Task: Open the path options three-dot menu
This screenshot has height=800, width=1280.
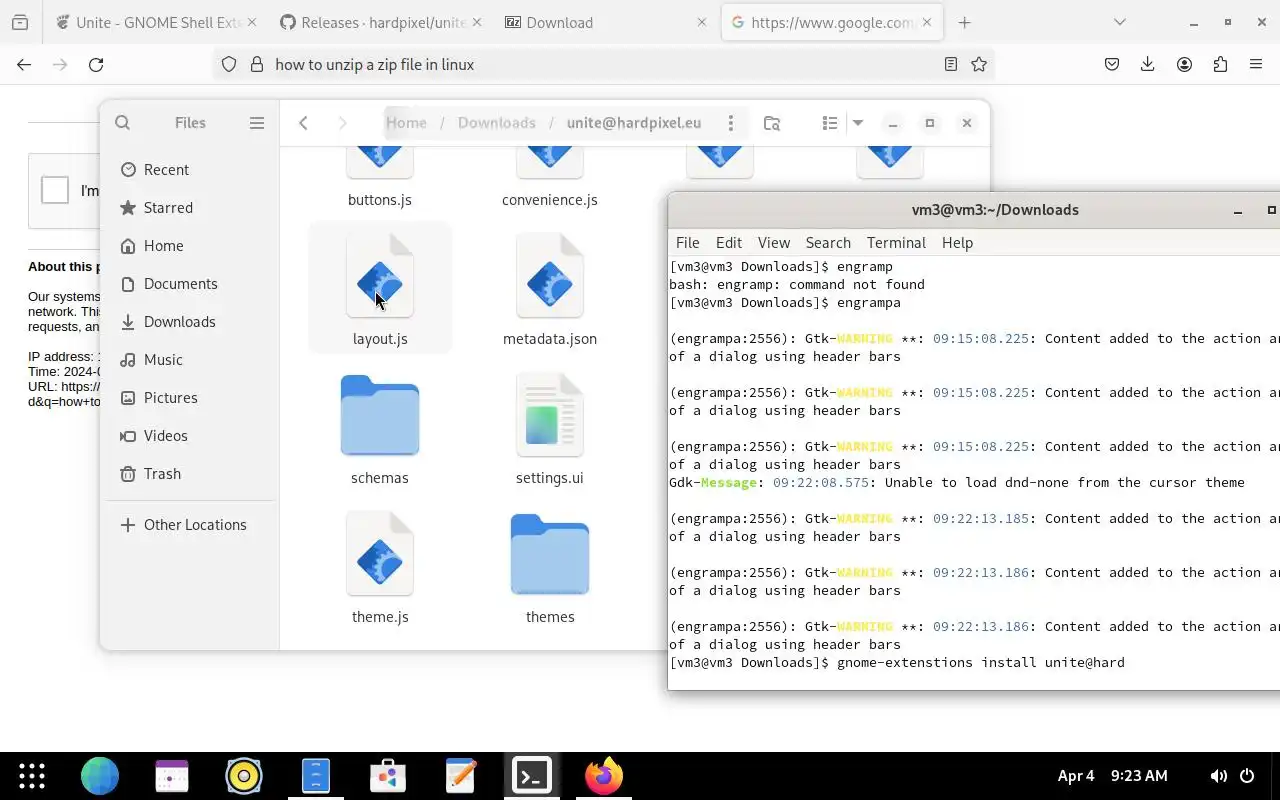Action: click(x=731, y=123)
